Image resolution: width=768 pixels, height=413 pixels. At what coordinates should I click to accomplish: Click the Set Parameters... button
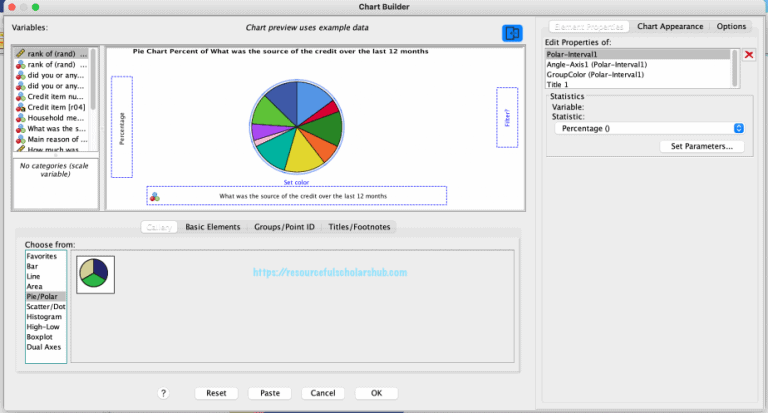click(701, 146)
